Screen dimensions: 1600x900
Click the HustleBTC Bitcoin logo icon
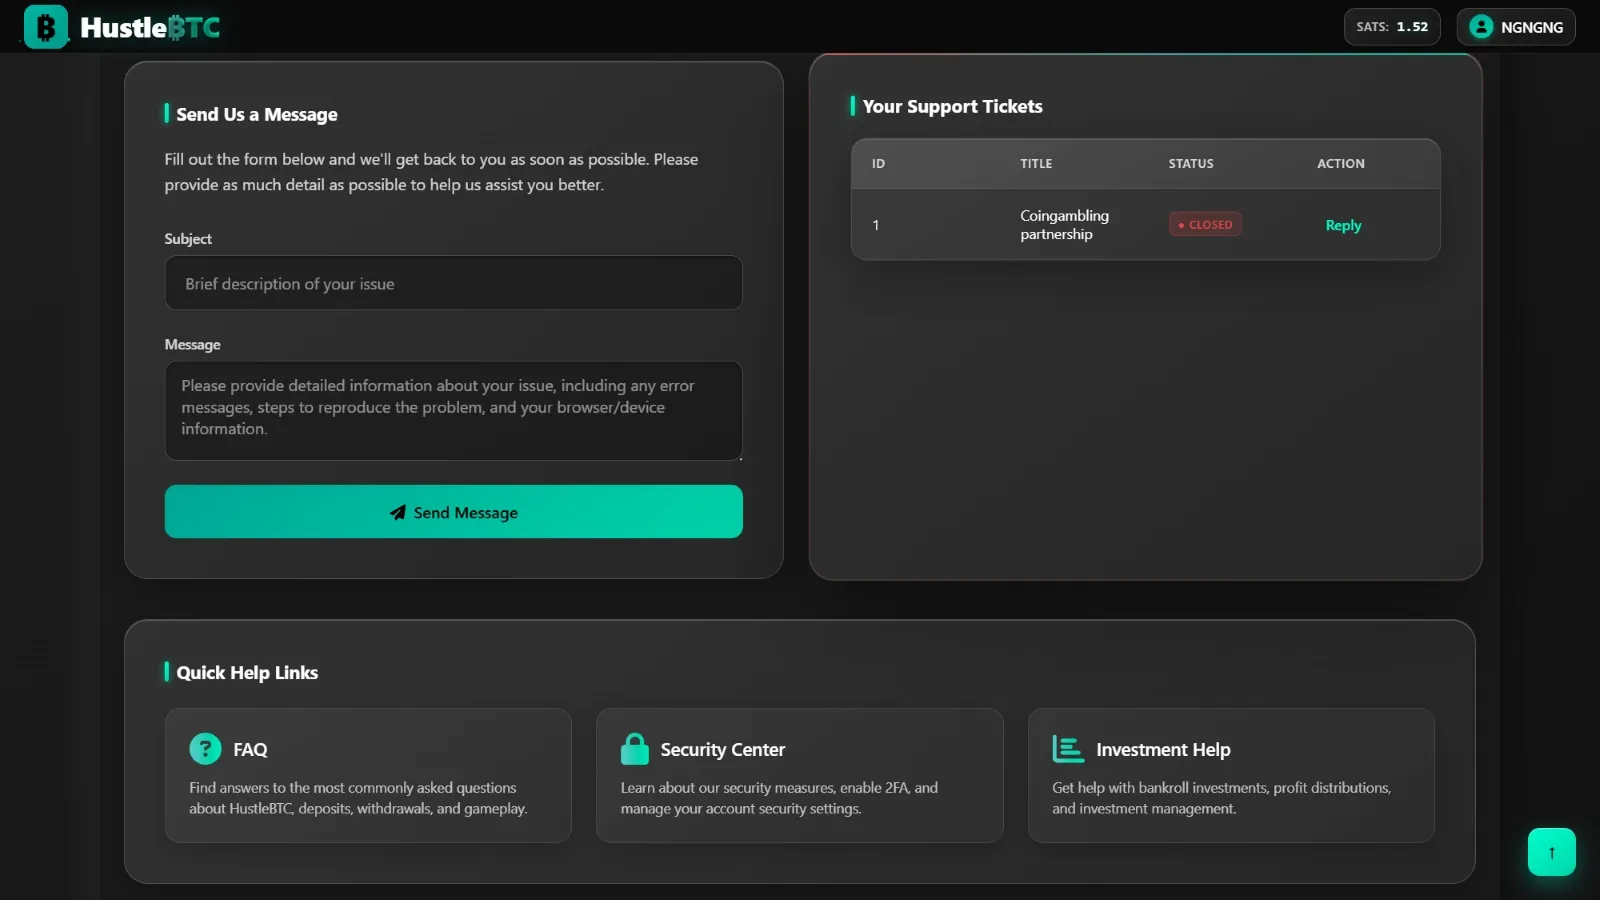coord(46,27)
